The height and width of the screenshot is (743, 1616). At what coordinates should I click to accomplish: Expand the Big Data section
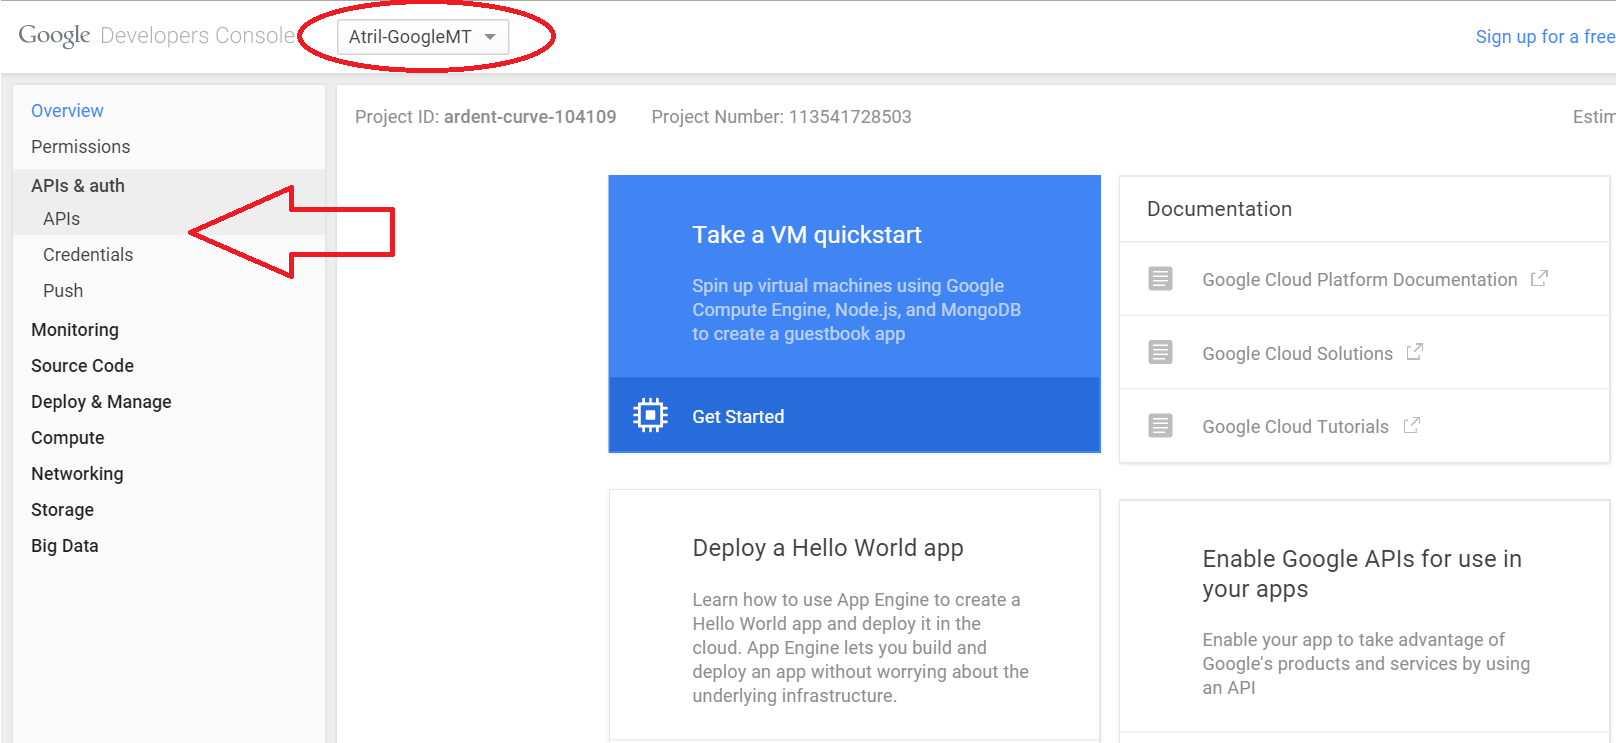65,546
